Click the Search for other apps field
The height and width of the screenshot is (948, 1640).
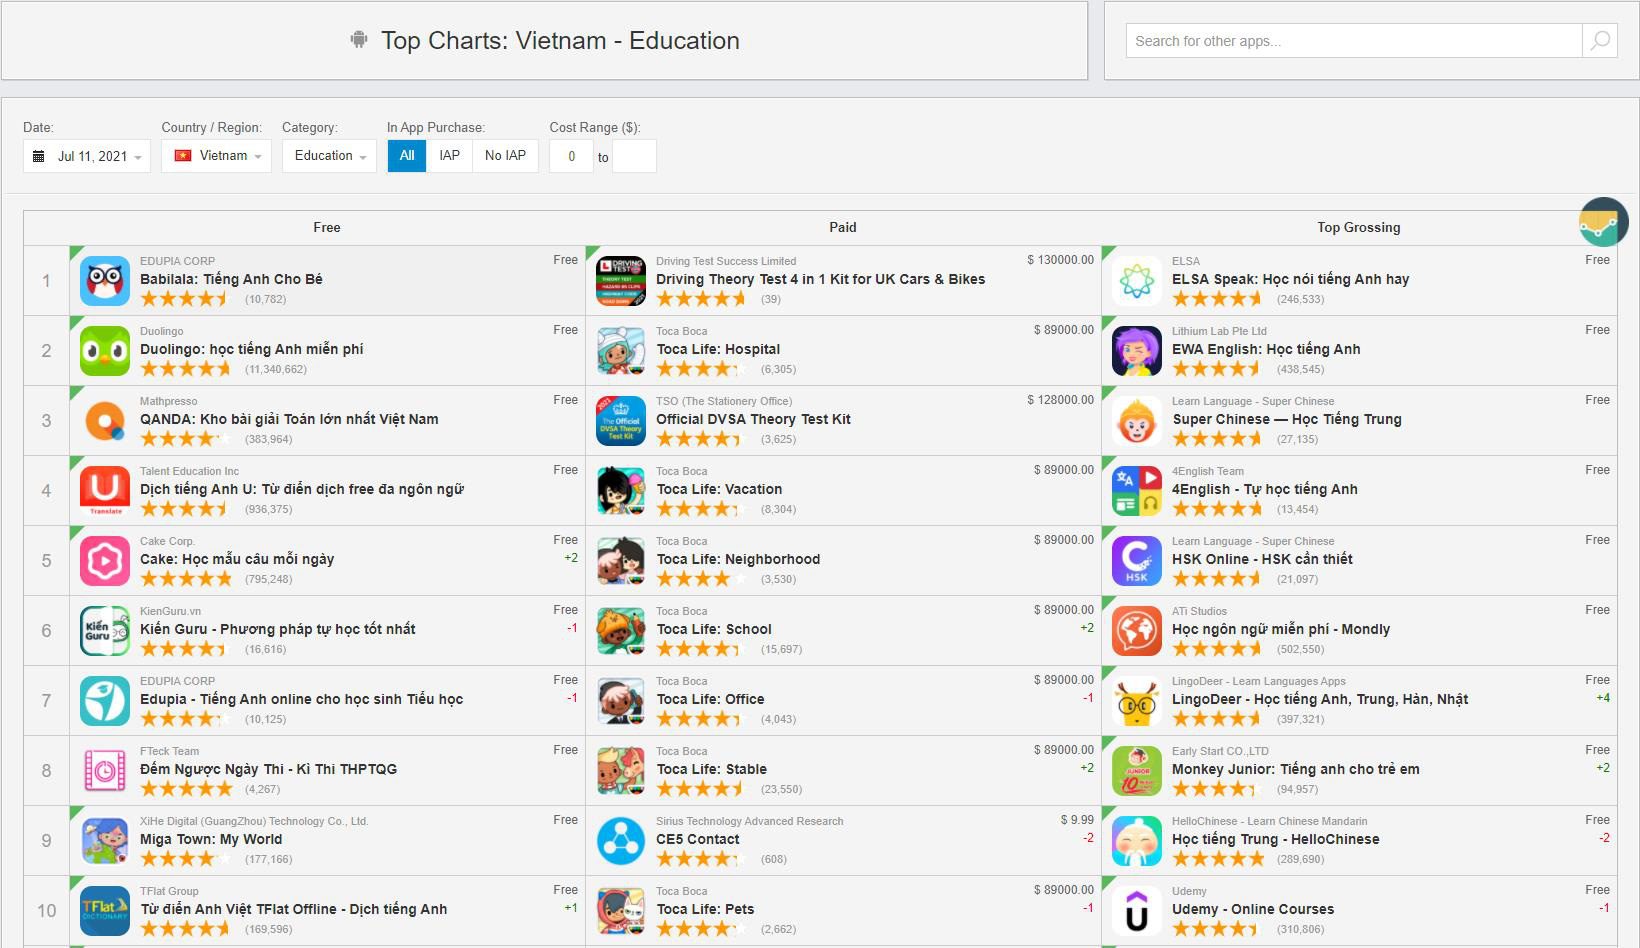click(x=1354, y=41)
